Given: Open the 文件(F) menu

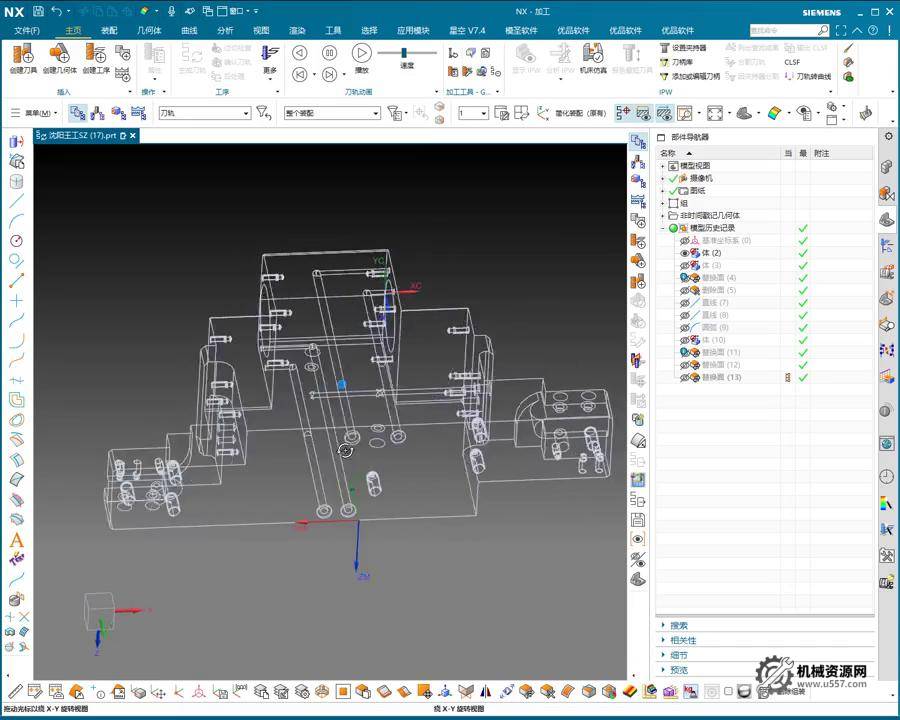Looking at the screenshot, I should (x=27, y=31).
